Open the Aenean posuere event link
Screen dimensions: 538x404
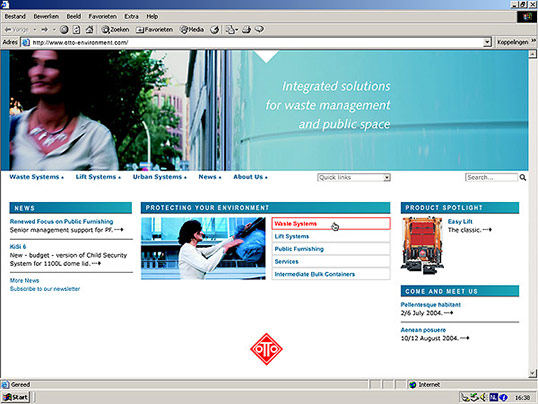coord(423,330)
